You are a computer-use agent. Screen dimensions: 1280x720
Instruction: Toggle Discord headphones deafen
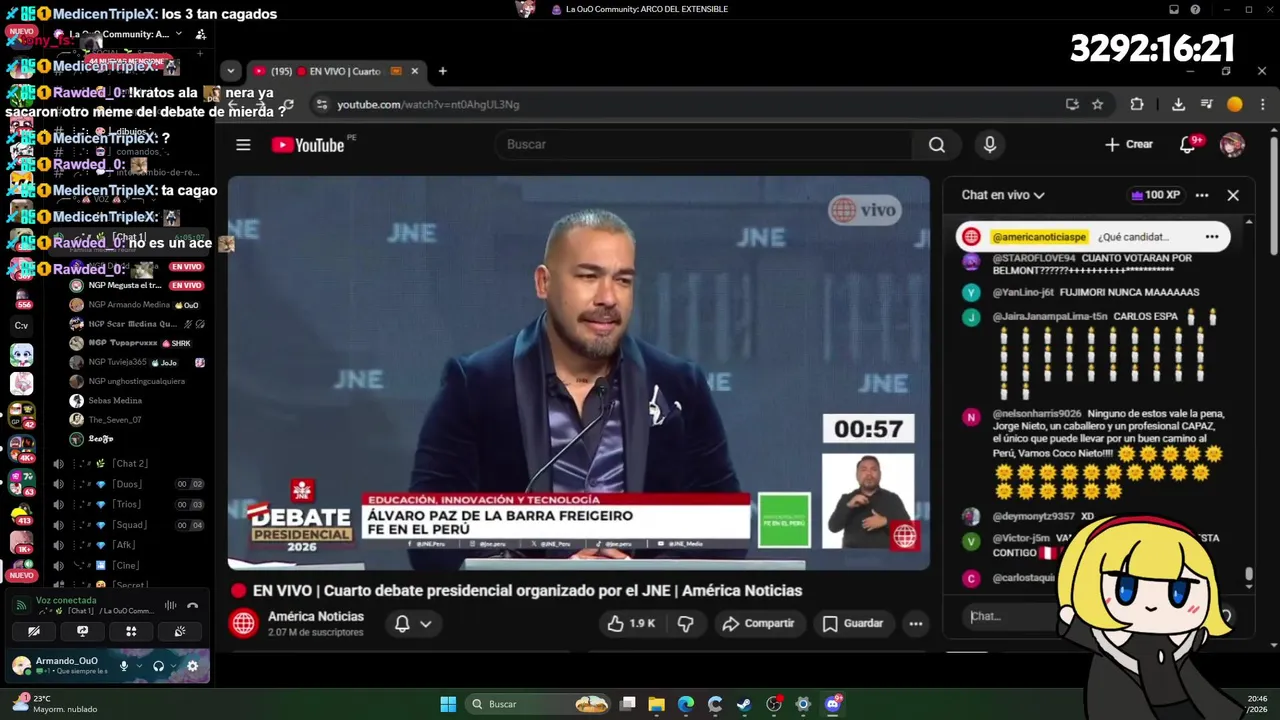click(158, 666)
